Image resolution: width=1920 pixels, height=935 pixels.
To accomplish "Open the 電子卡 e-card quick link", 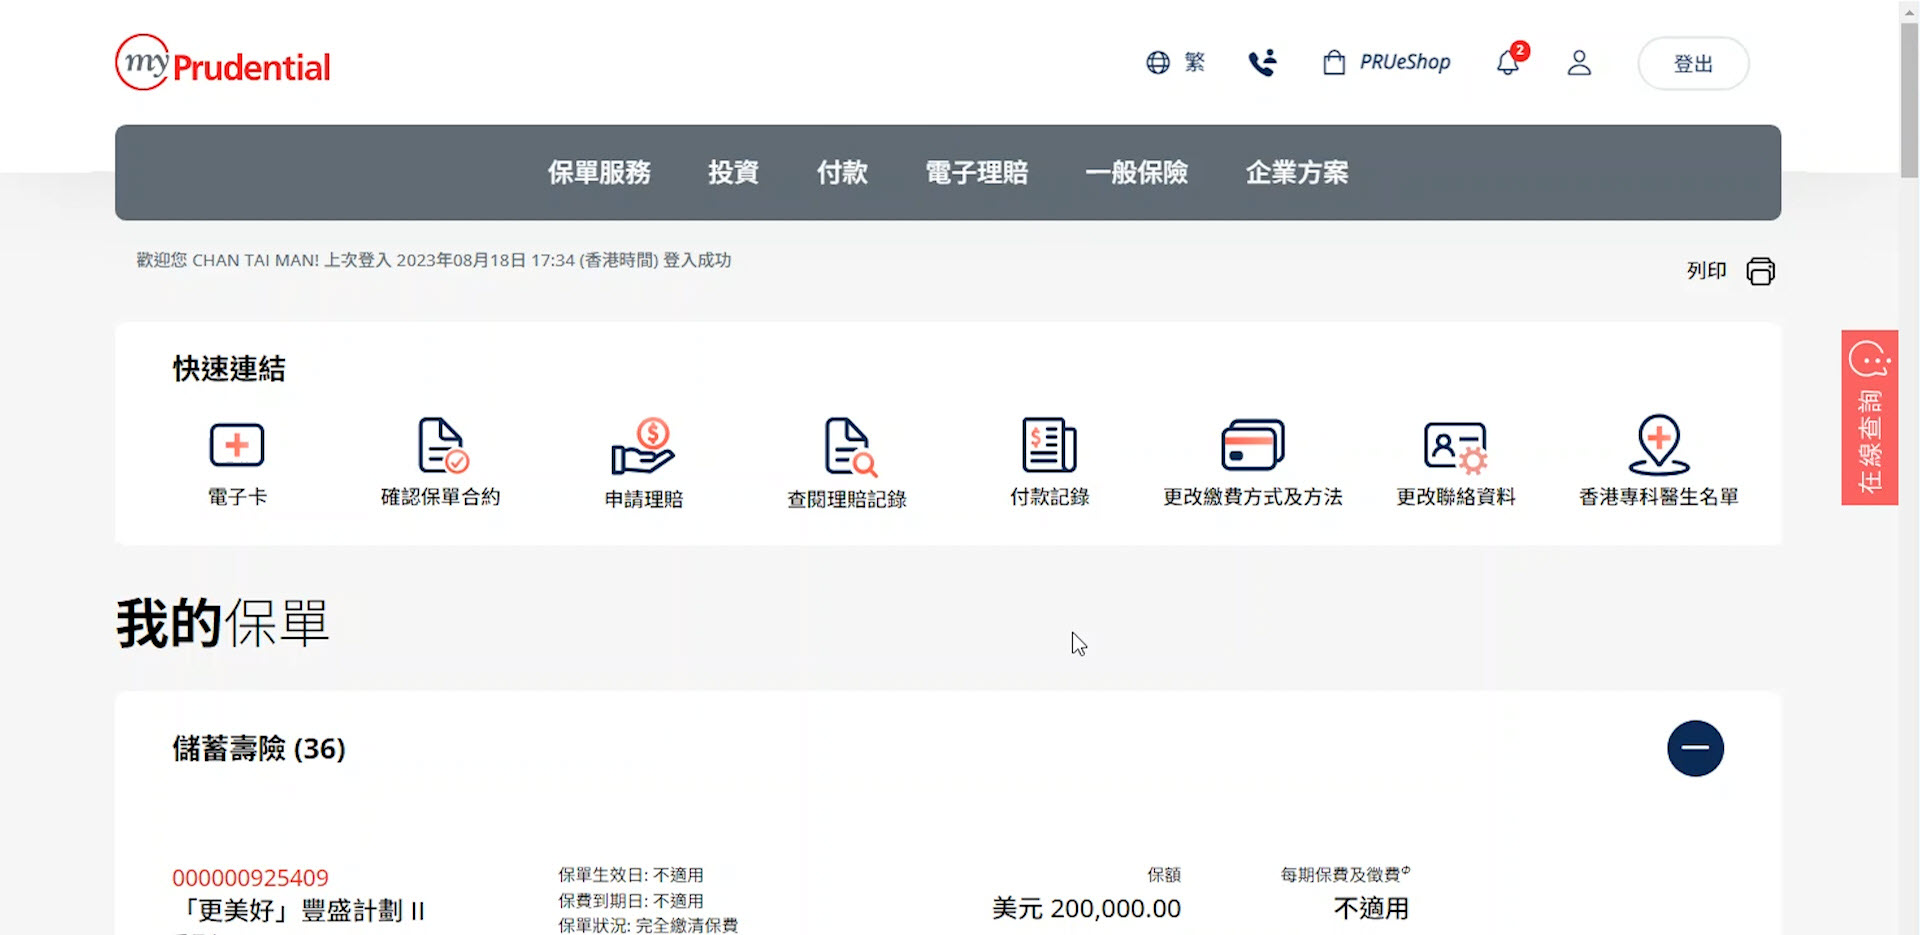I will 237,446.
